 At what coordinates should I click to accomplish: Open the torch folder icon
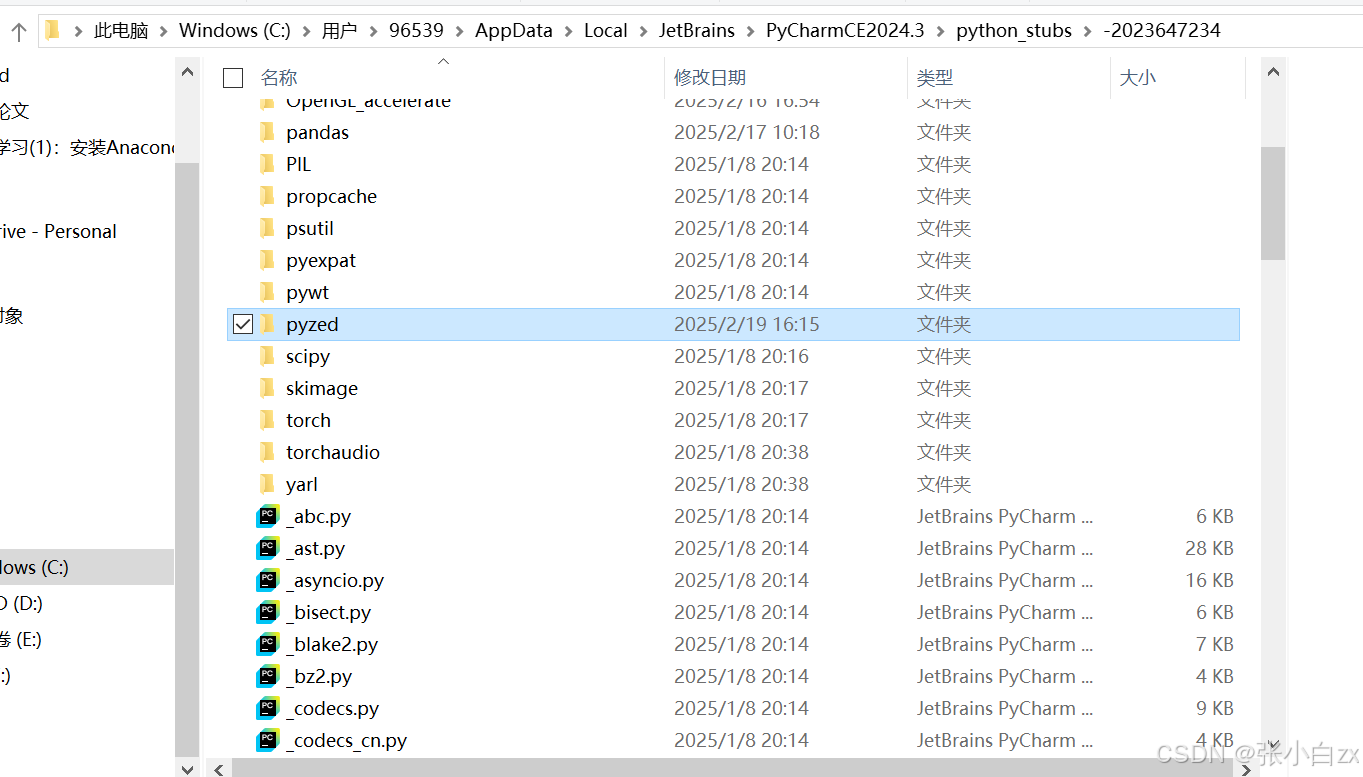(266, 420)
